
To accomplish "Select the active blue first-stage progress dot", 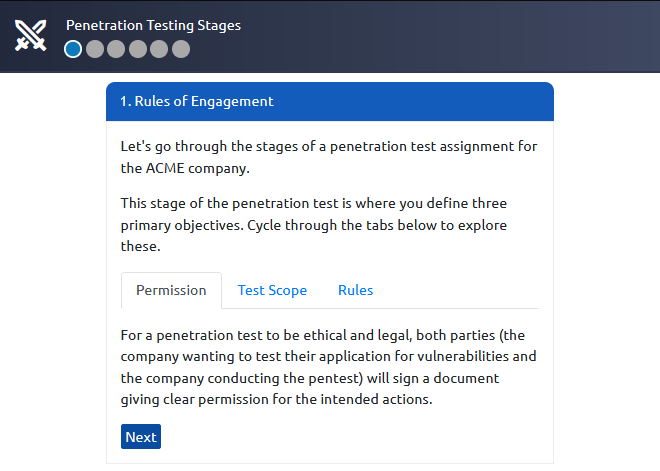I will point(73,49).
